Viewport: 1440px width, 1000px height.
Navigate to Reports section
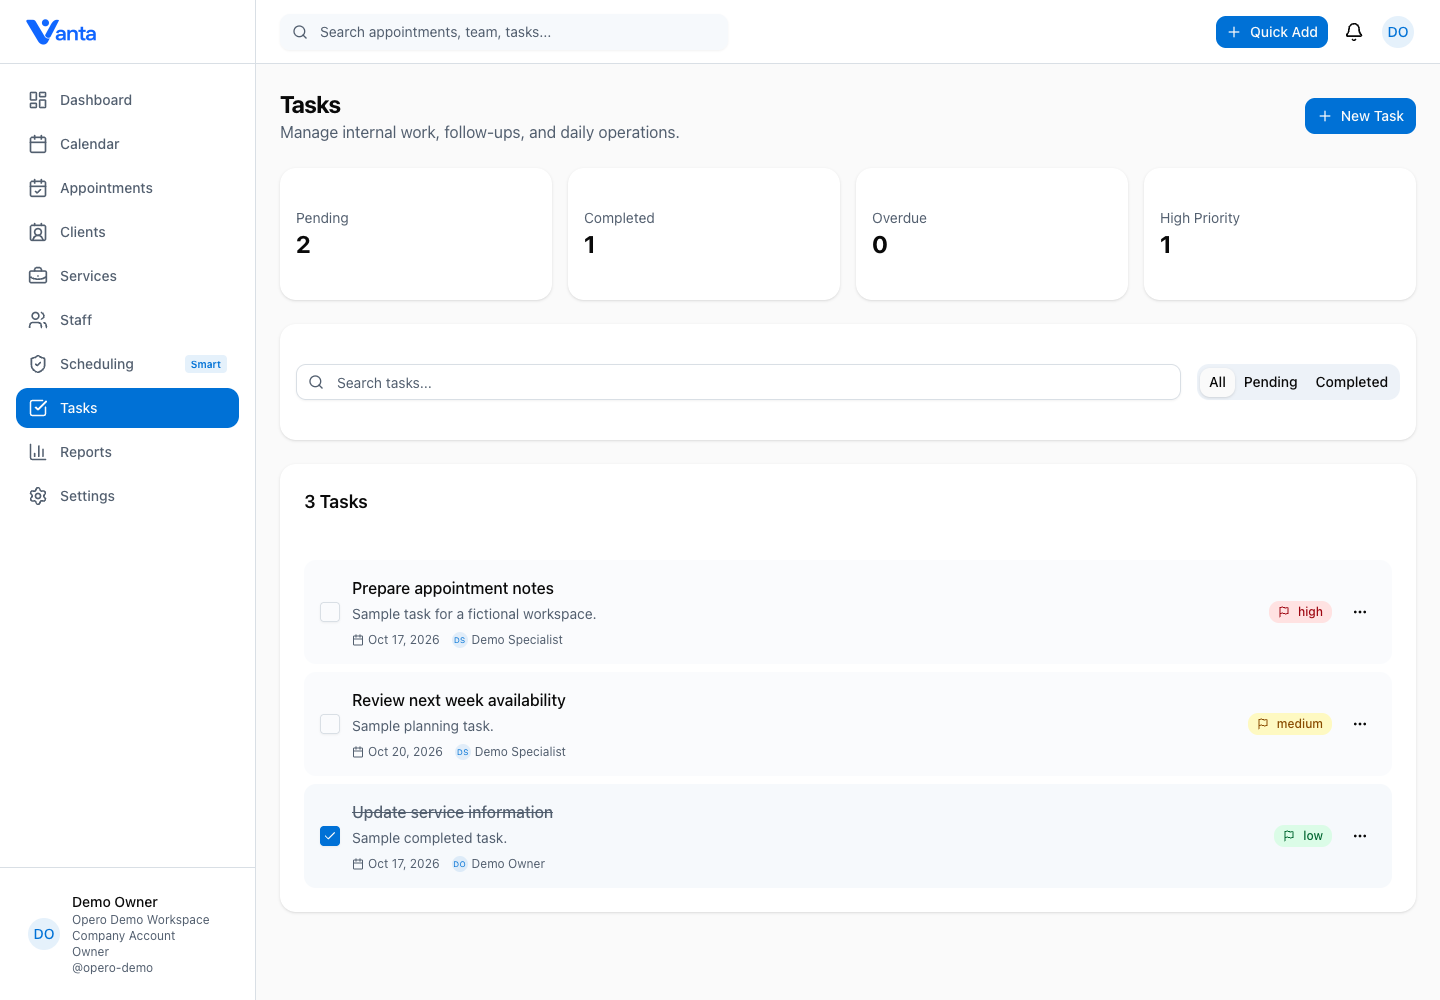point(127,452)
